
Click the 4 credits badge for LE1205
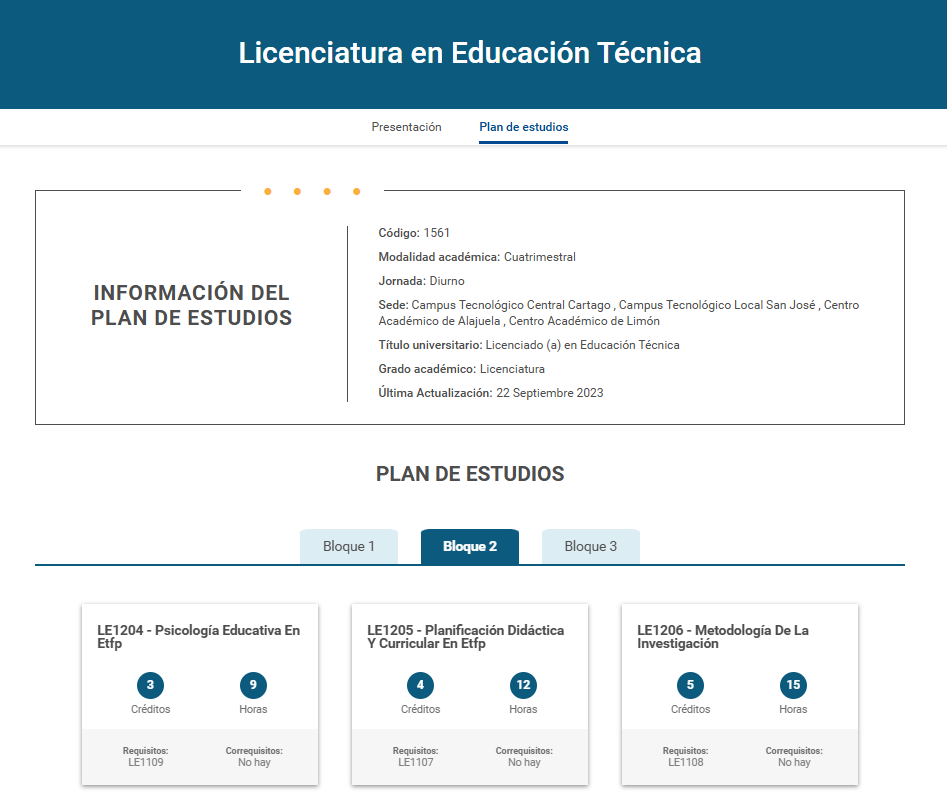coord(421,685)
